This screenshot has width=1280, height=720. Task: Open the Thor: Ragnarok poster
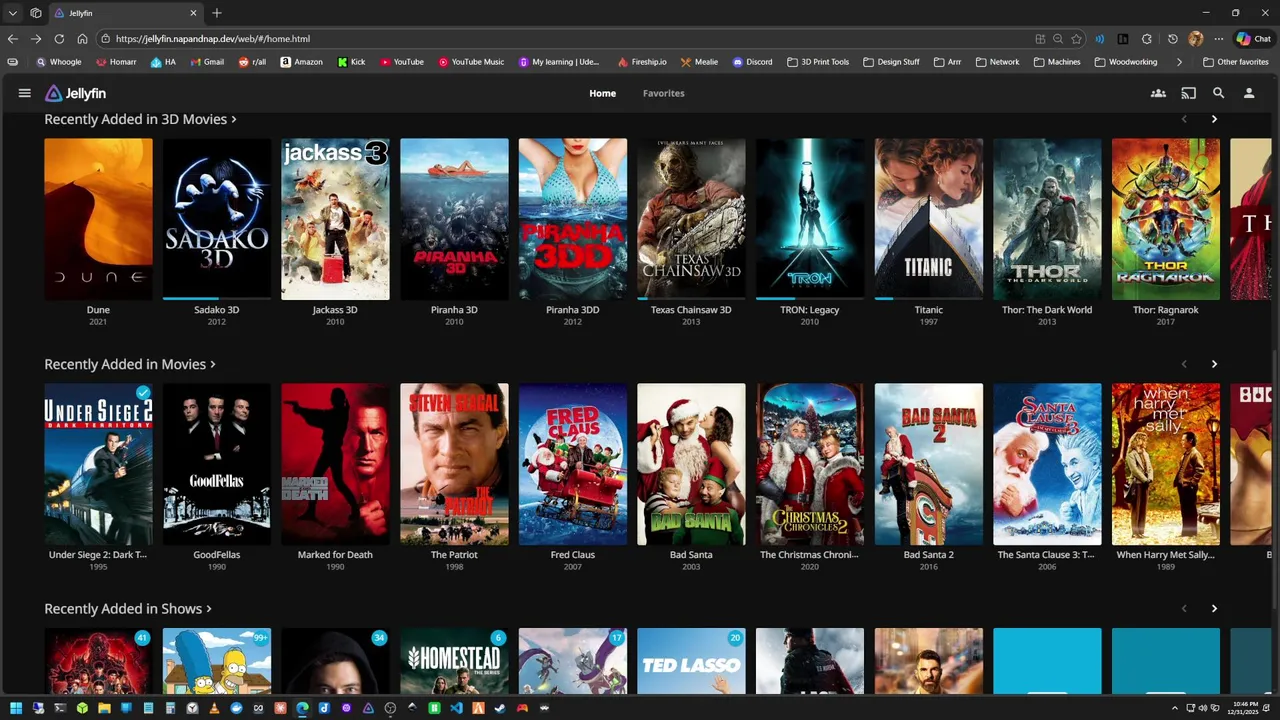coord(1166,219)
